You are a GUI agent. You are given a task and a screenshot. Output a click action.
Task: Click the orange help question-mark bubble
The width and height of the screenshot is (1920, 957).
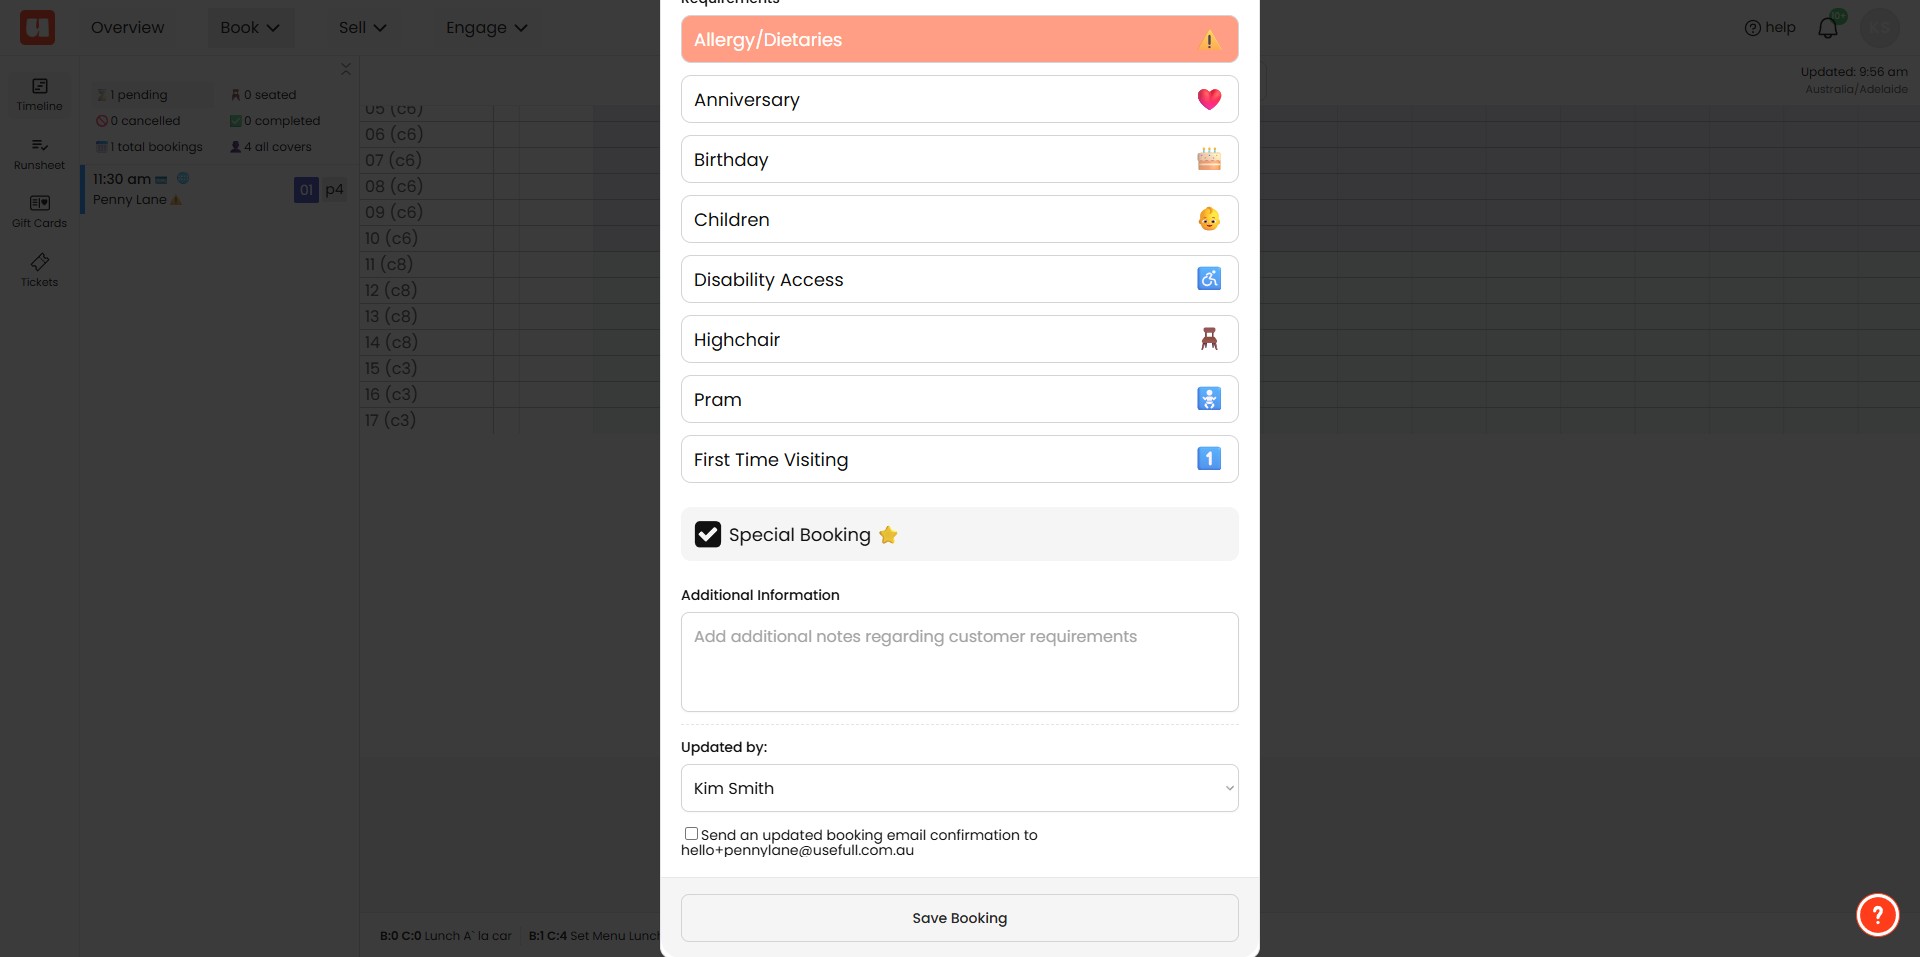(1877, 914)
